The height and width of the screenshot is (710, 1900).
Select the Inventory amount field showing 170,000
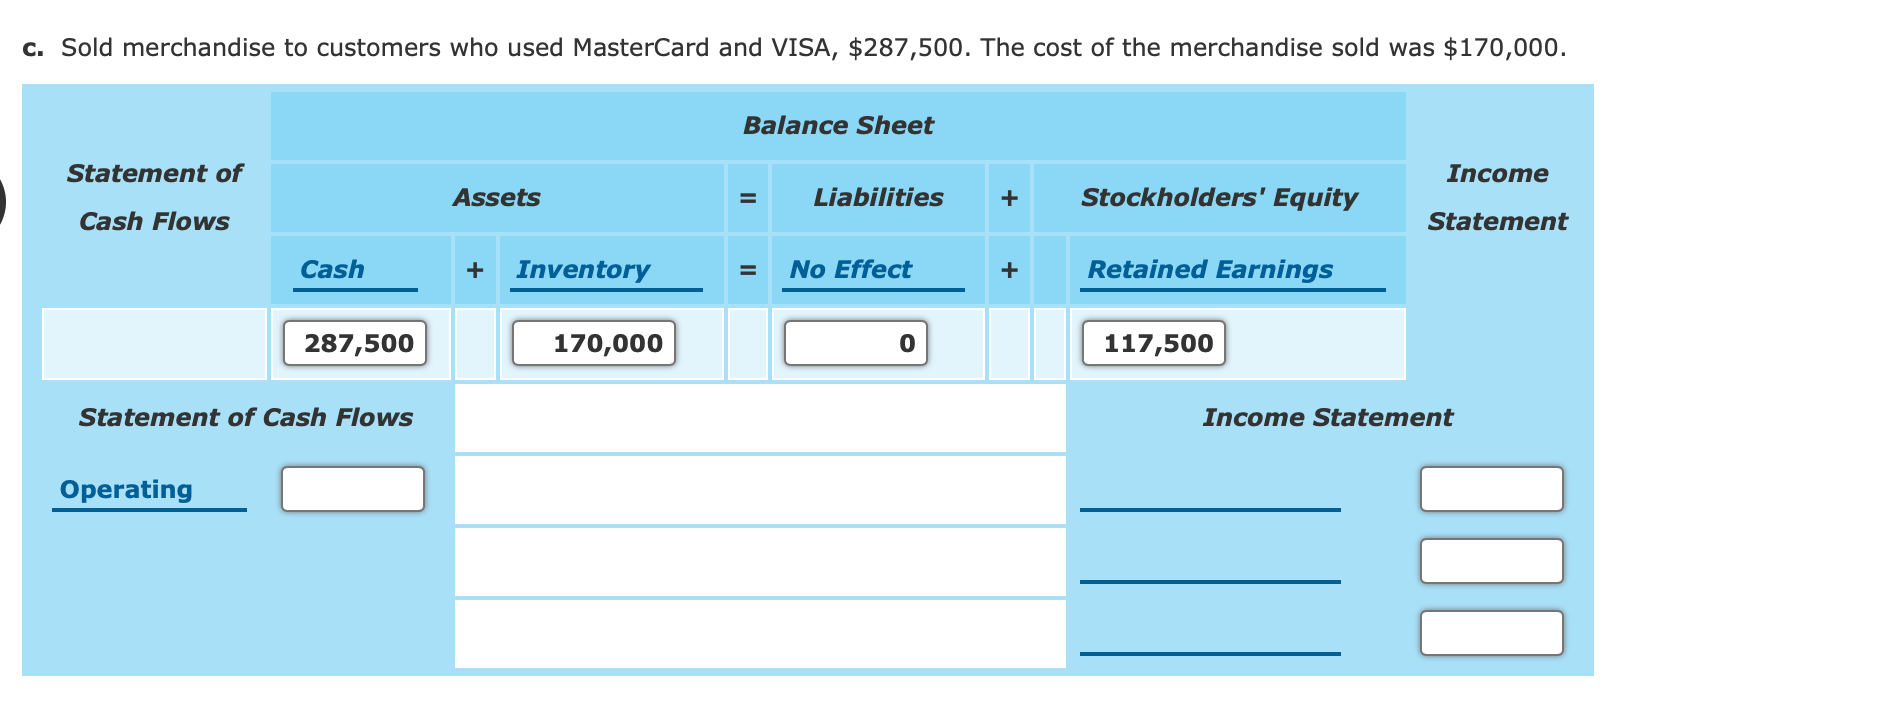(594, 343)
